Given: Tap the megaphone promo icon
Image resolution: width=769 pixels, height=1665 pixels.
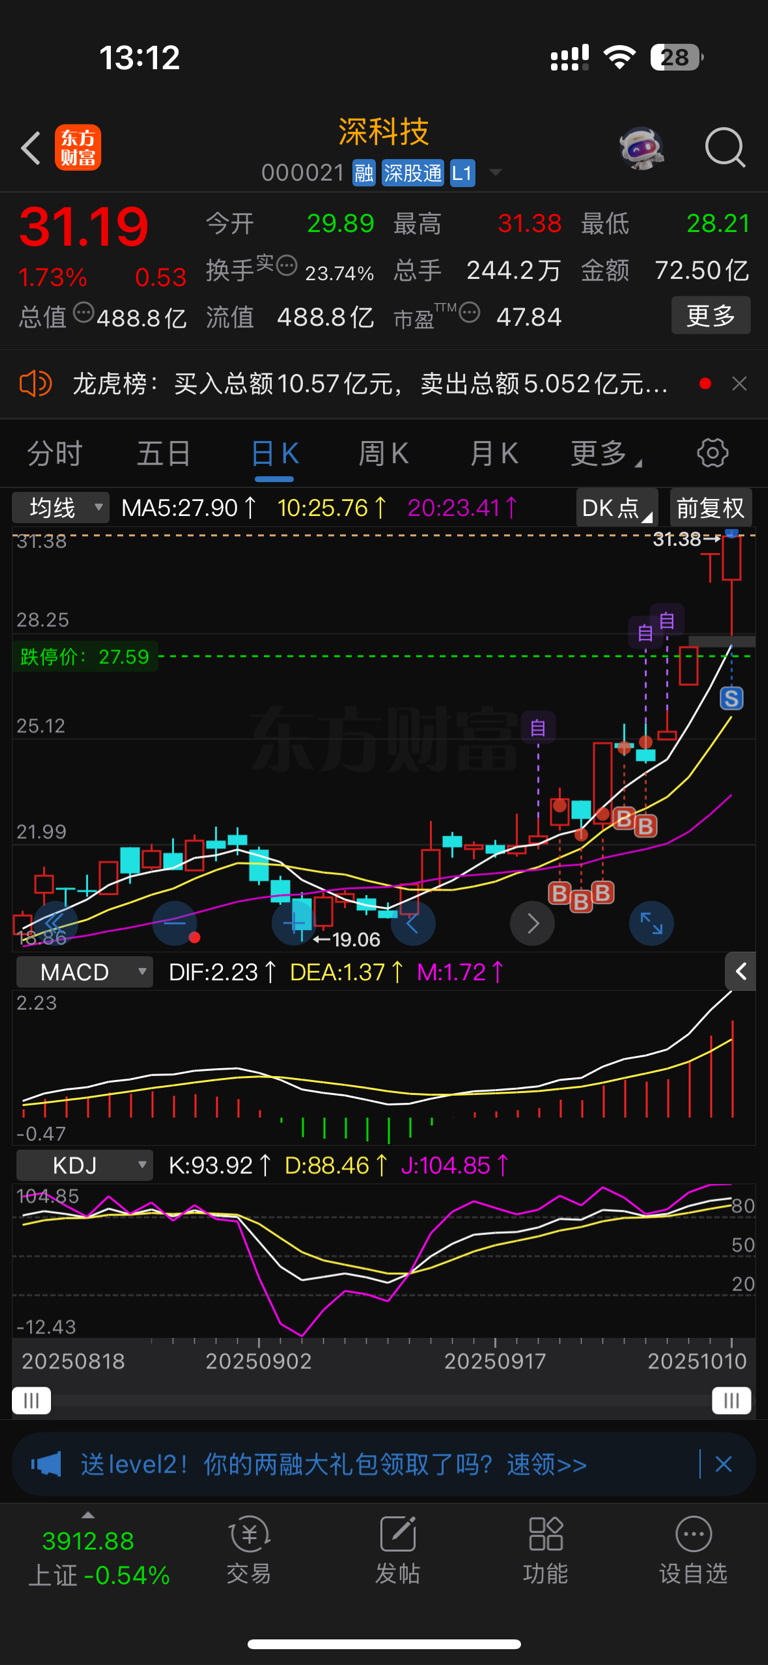Looking at the screenshot, I should 46,1464.
